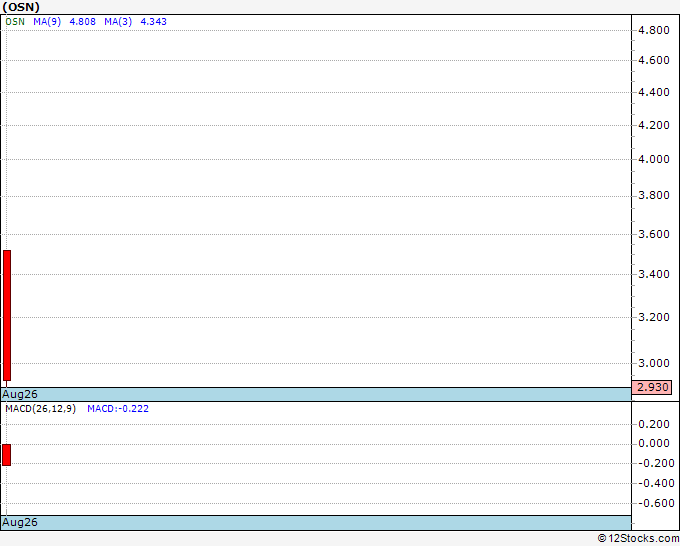Image resolution: width=680 pixels, height=546 pixels.
Task: Click the 4.200 price axis label
Action: 654,125
